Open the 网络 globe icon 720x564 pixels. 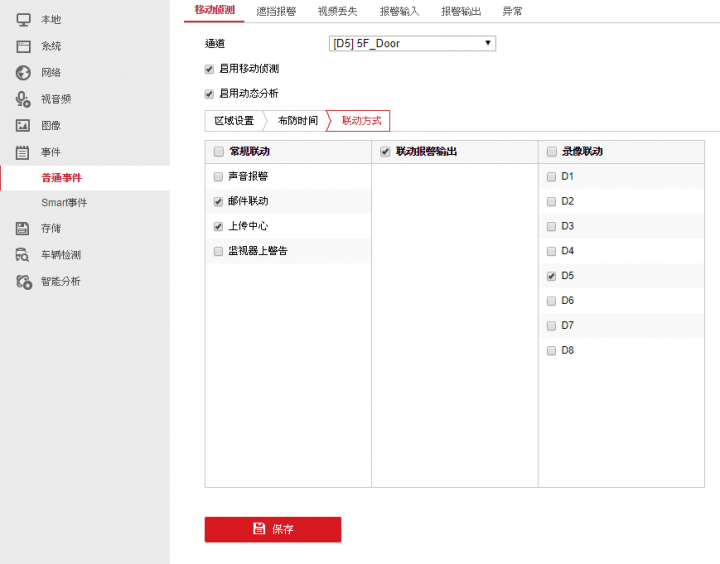(x=23, y=73)
